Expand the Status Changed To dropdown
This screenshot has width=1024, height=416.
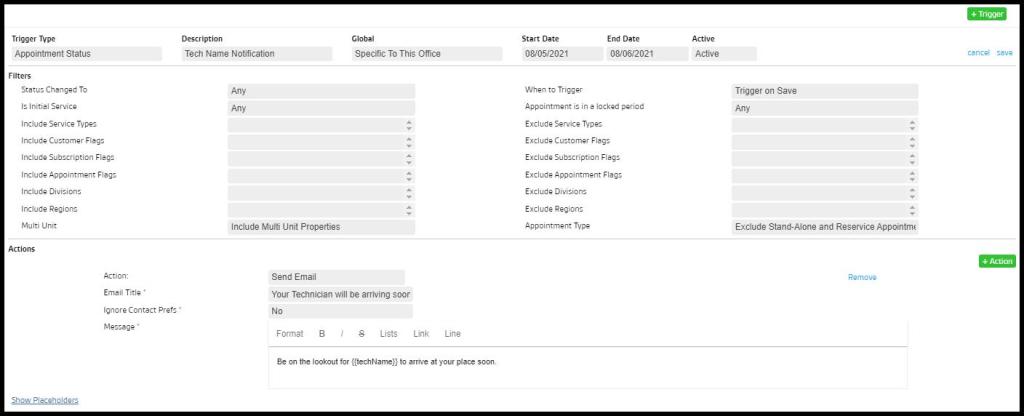tap(321, 91)
